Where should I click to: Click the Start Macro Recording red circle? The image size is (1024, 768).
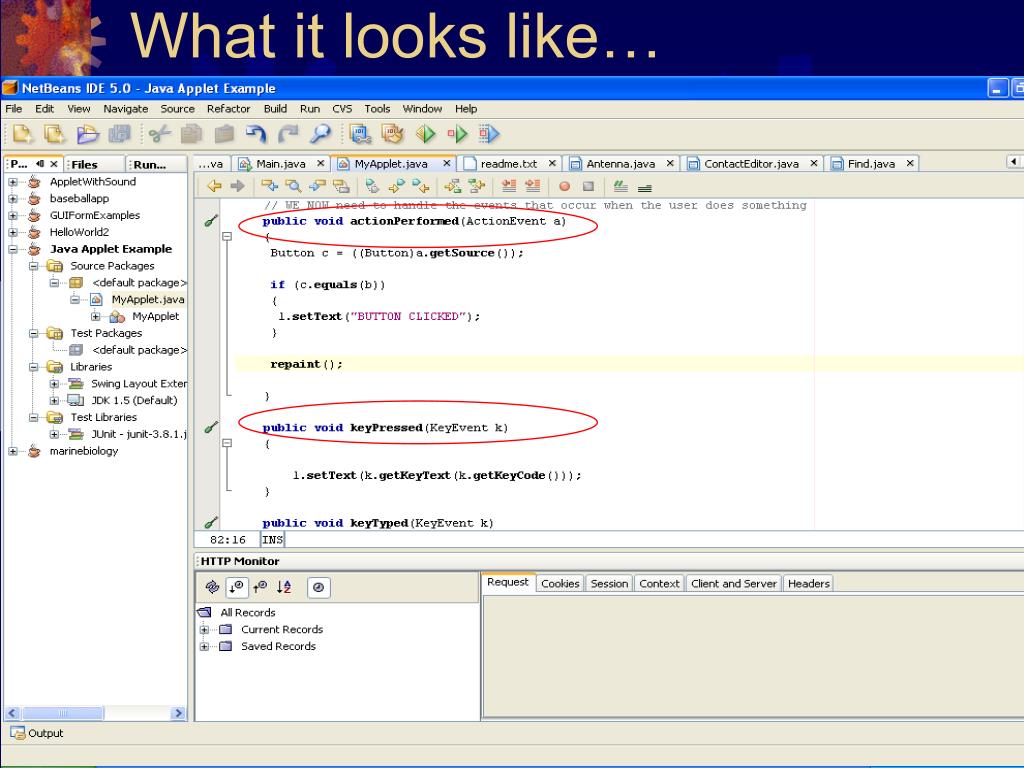[564, 186]
